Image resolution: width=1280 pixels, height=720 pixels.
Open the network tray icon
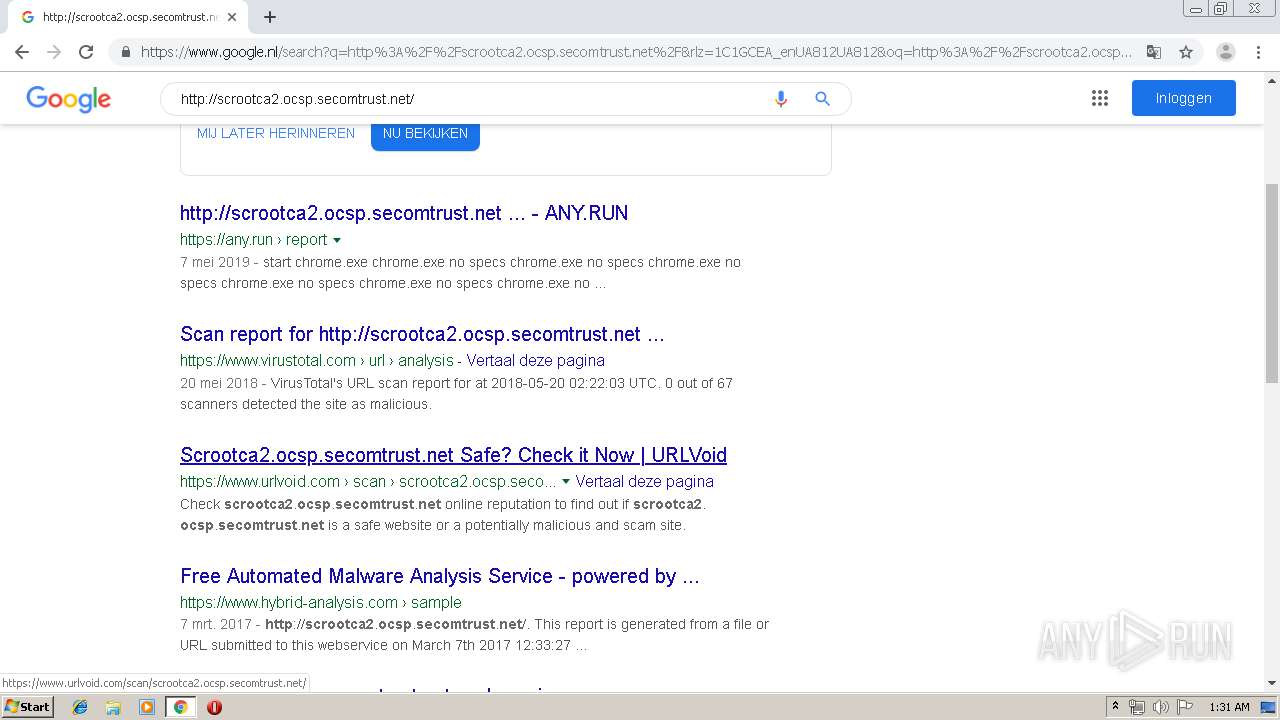point(1137,707)
